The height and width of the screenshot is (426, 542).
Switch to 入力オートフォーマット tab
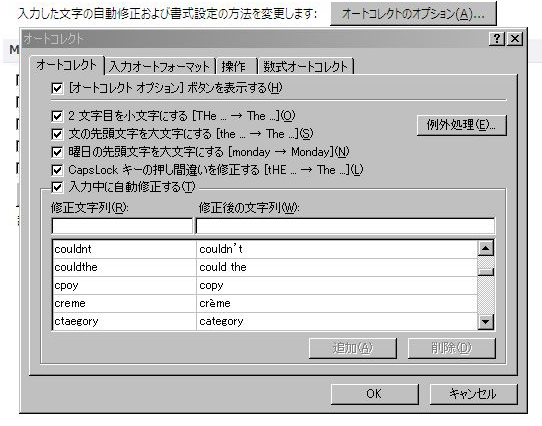tap(159, 66)
